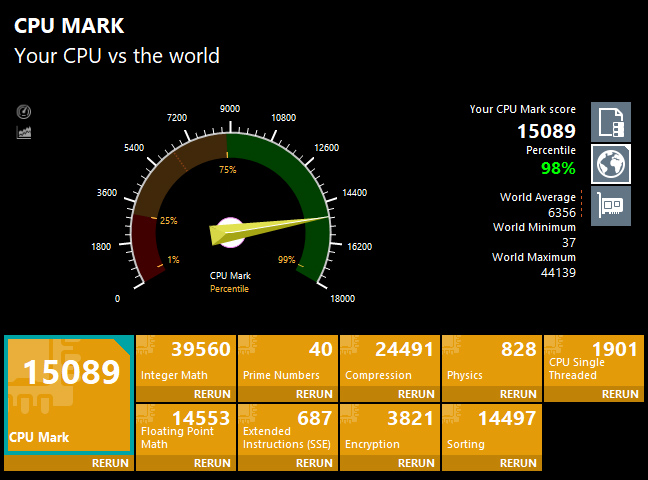Image resolution: width=648 pixels, height=480 pixels.
Task: Select the large CPU Mark 15089 tile
Action: [69, 395]
